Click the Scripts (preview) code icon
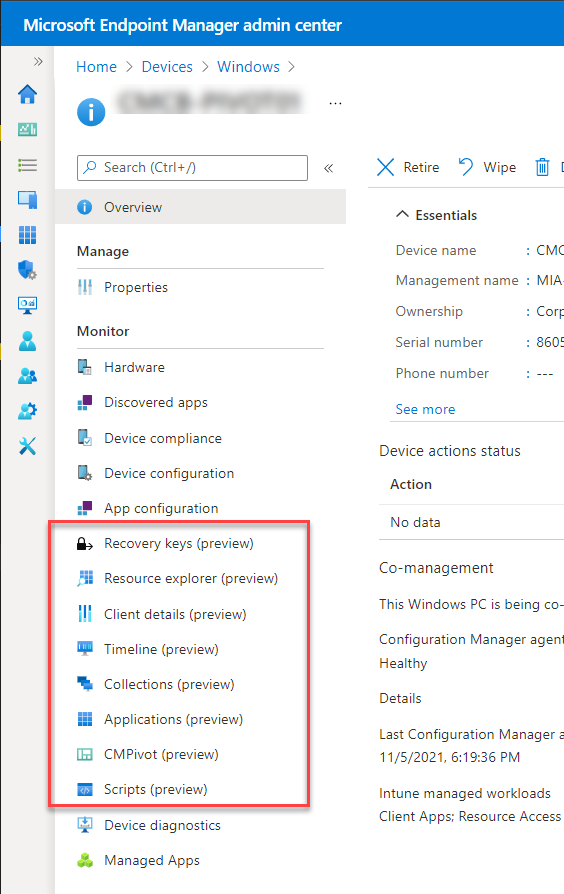The width and height of the screenshot is (564, 894). coord(85,790)
